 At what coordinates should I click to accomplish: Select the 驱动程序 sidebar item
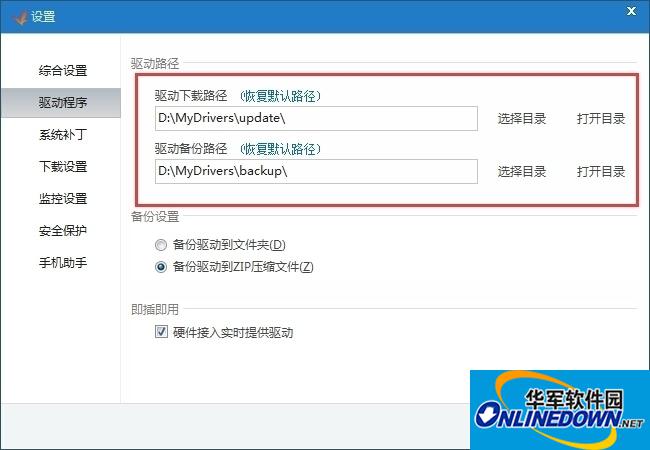[61, 102]
